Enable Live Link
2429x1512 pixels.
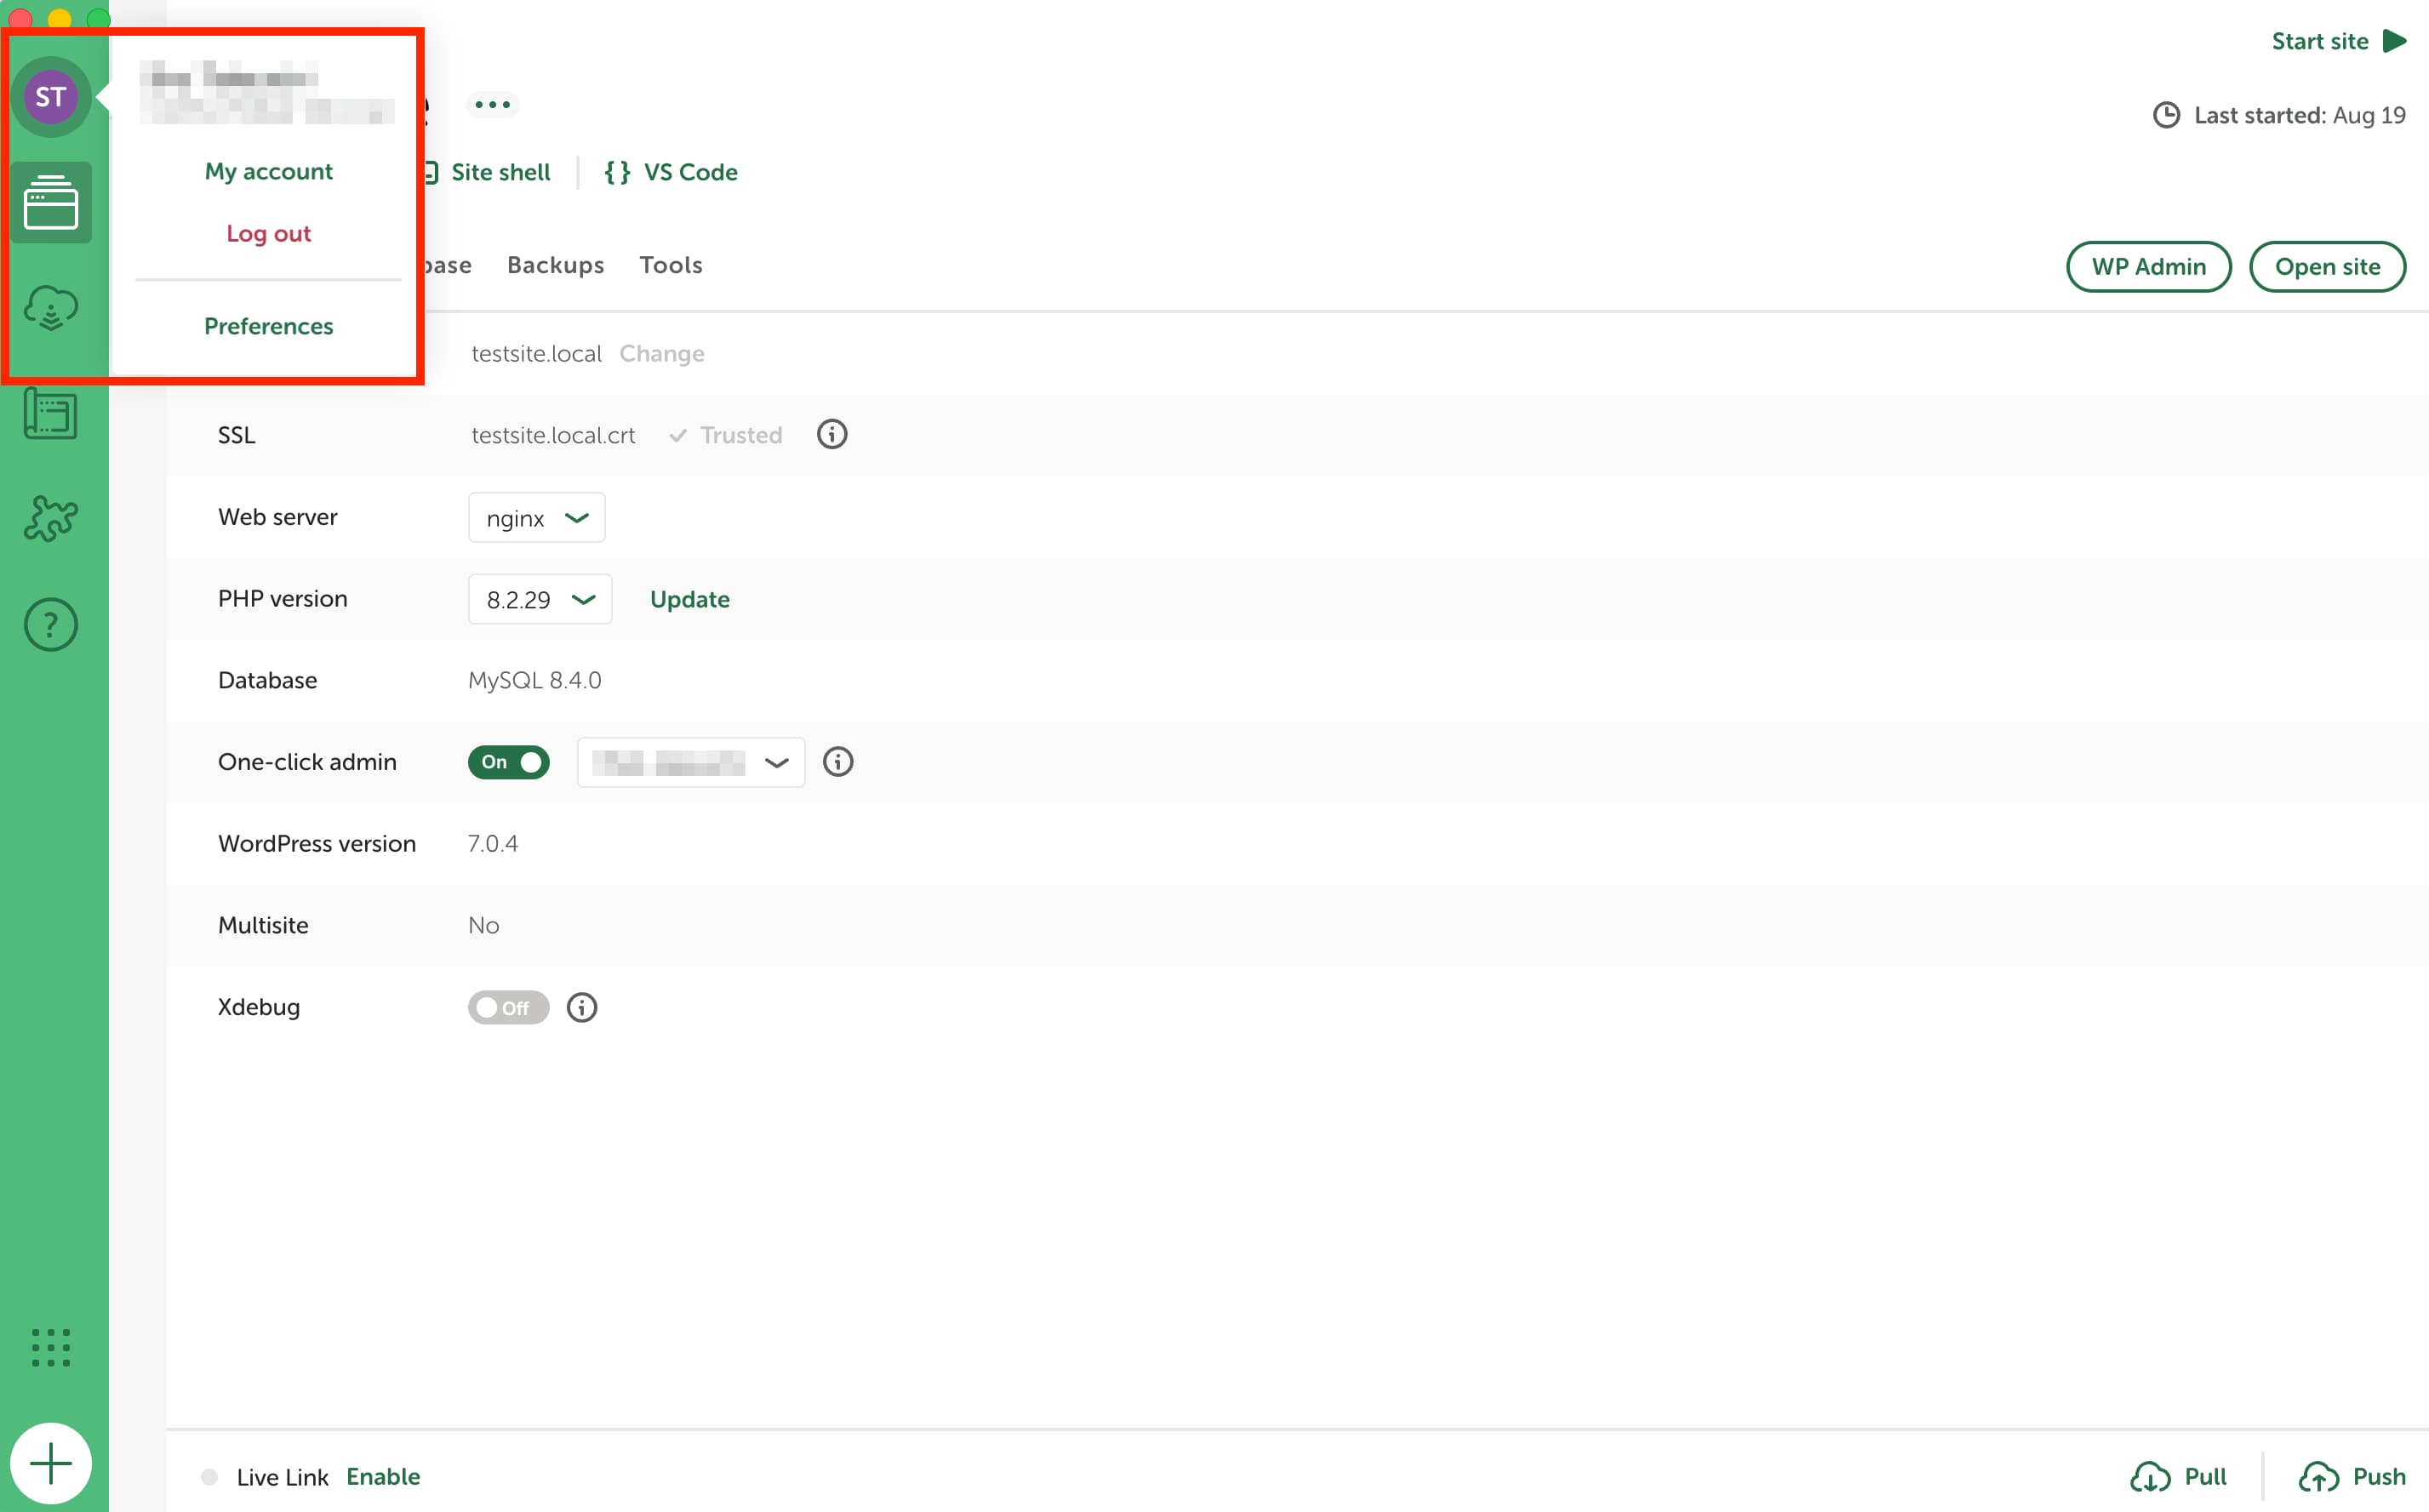tap(383, 1477)
